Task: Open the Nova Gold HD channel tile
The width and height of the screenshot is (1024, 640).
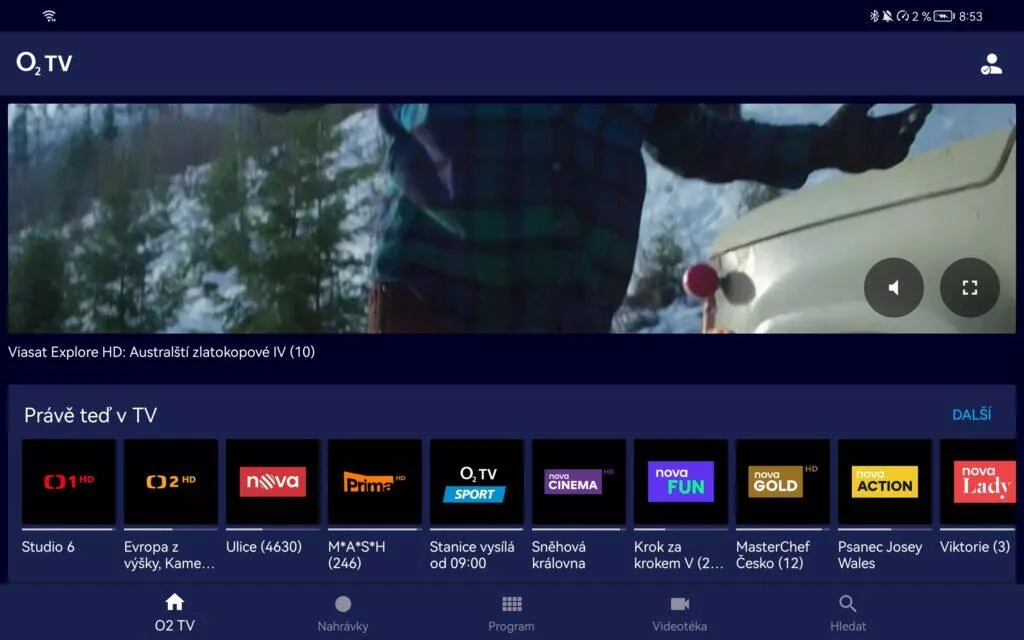Action: [x=783, y=482]
